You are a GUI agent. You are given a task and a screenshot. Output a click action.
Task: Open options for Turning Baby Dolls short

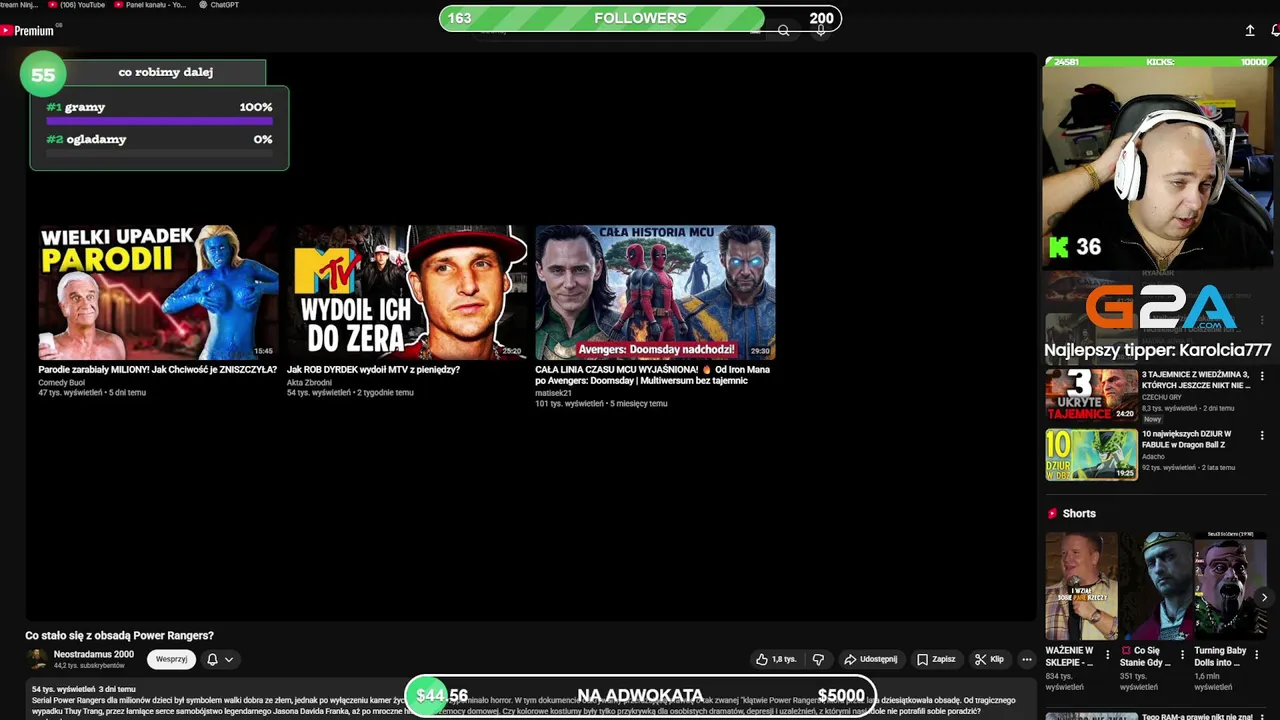(x=1256, y=656)
